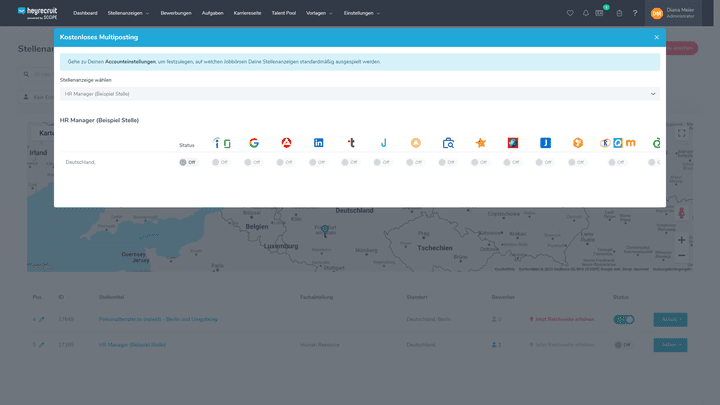This screenshot has height=405, width=720.
Task: Click the Google job board icon
Action: [254, 143]
